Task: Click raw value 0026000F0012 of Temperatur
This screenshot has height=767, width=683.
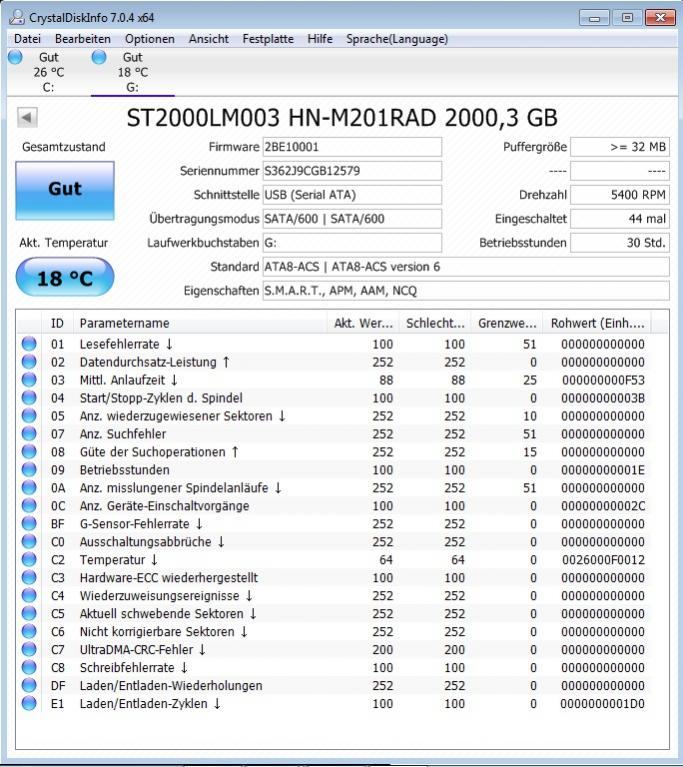Action: point(603,560)
